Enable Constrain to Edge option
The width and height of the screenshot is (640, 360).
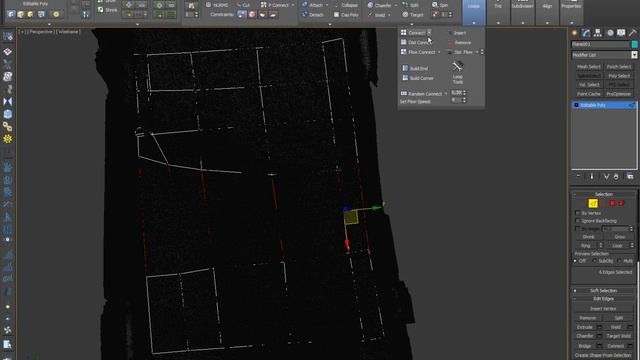coord(252,14)
